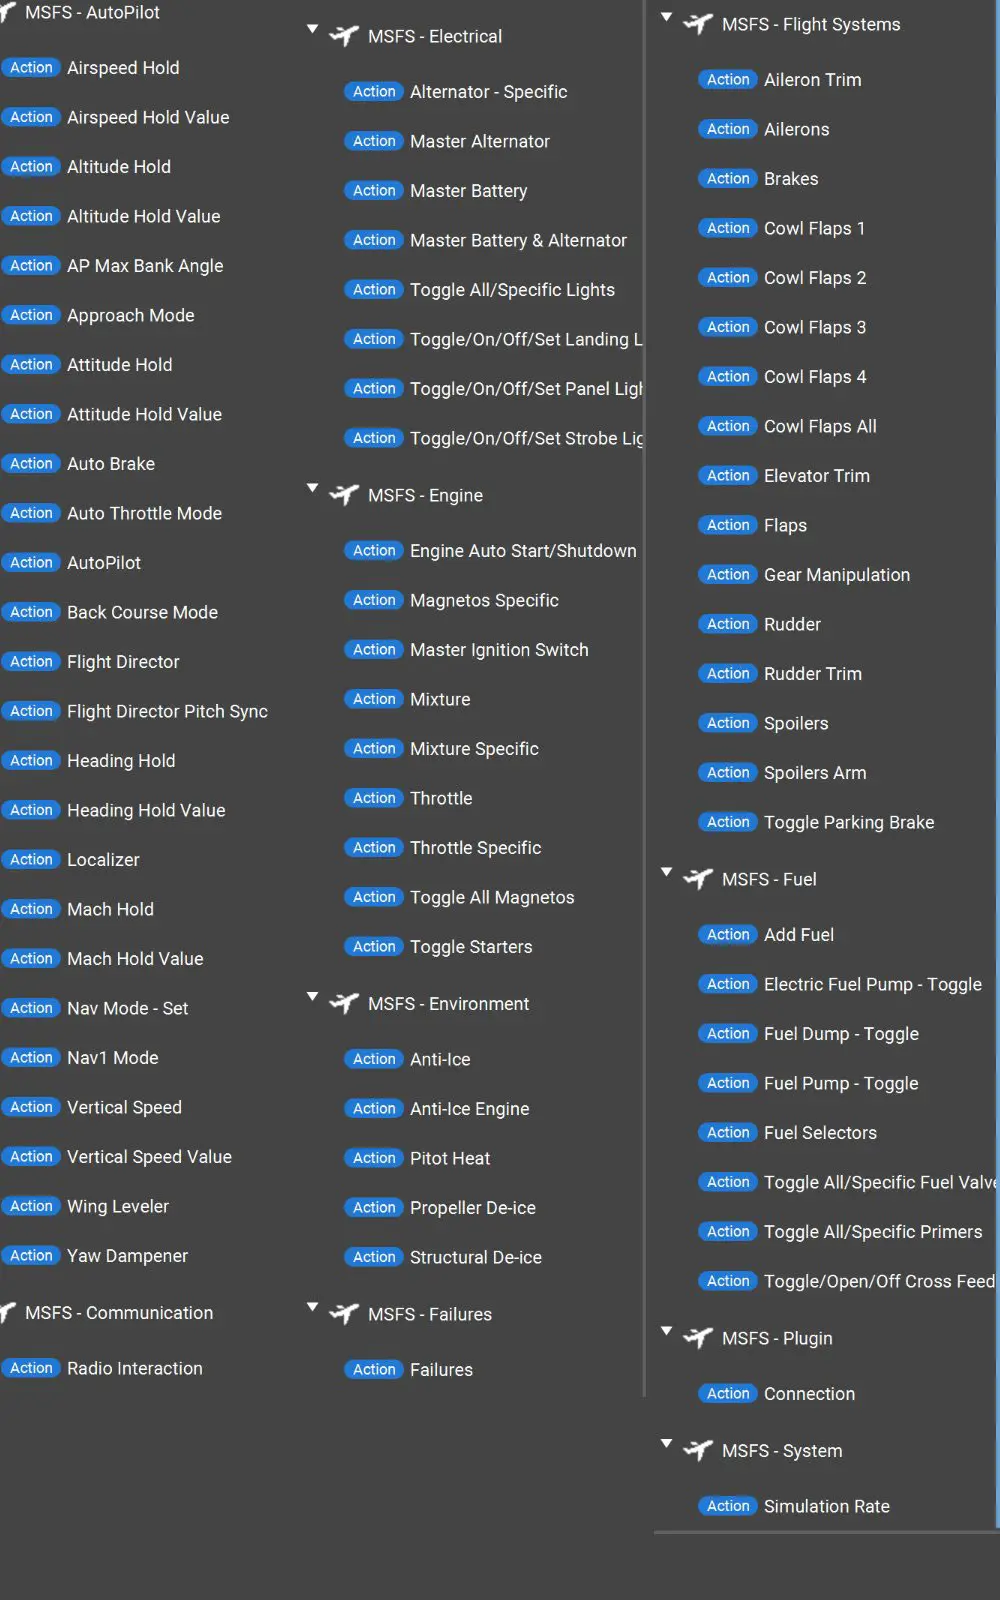Select the Propeller De-ice action
Screen dimensions: 1000x1600
point(473,1208)
